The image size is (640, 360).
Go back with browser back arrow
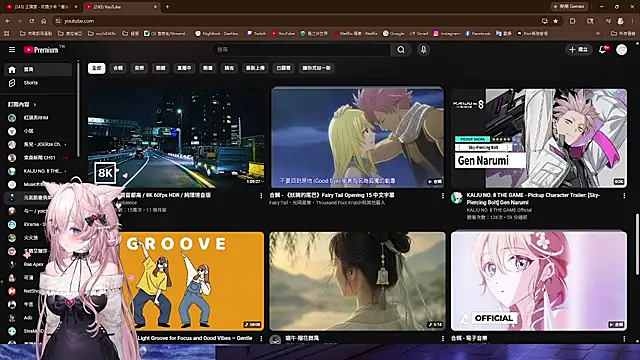click(x=8, y=21)
